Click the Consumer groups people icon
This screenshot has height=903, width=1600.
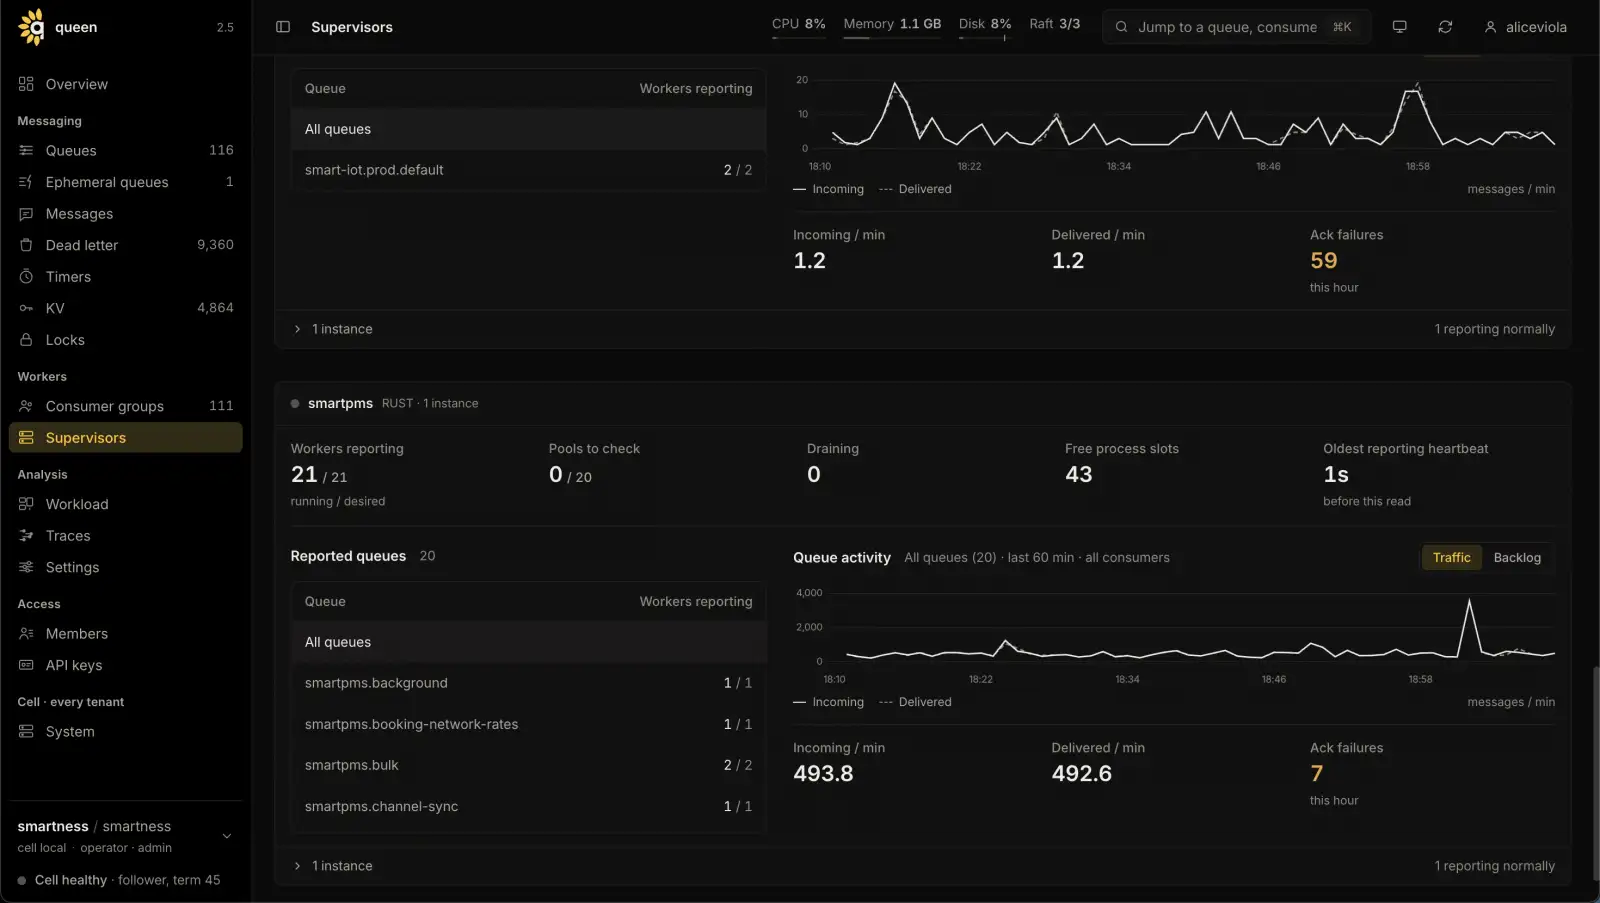tap(26, 406)
